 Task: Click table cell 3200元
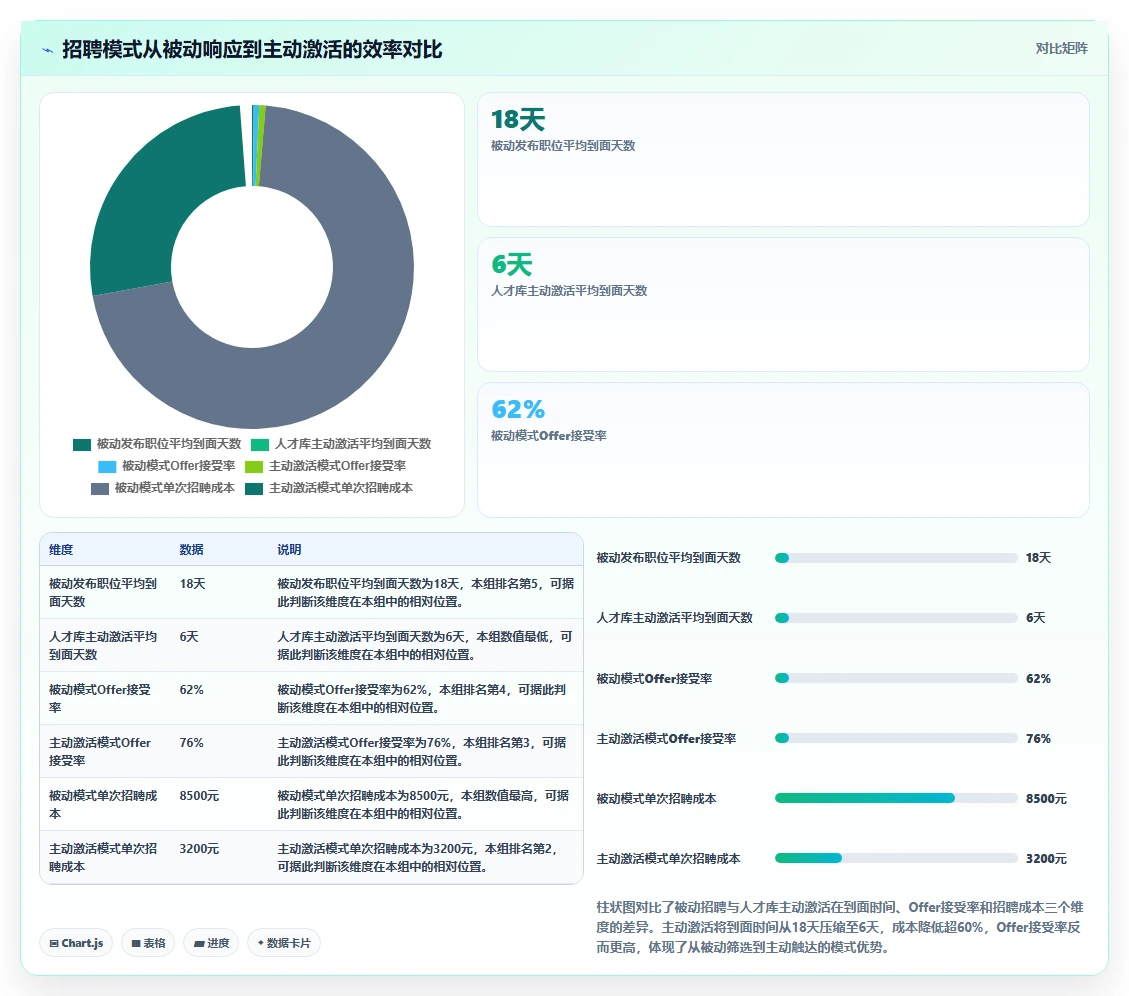(x=199, y=848)
